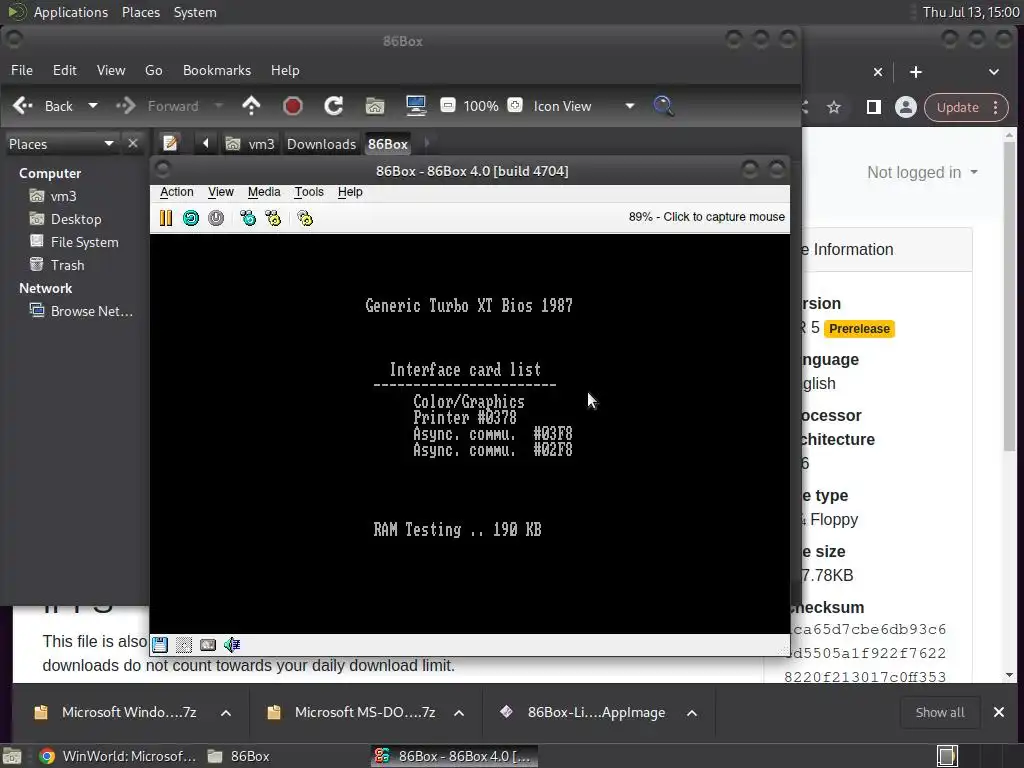Screen dimensions: 1024x768
Task: Close the browser downloads bar
Action: [999, 712]
